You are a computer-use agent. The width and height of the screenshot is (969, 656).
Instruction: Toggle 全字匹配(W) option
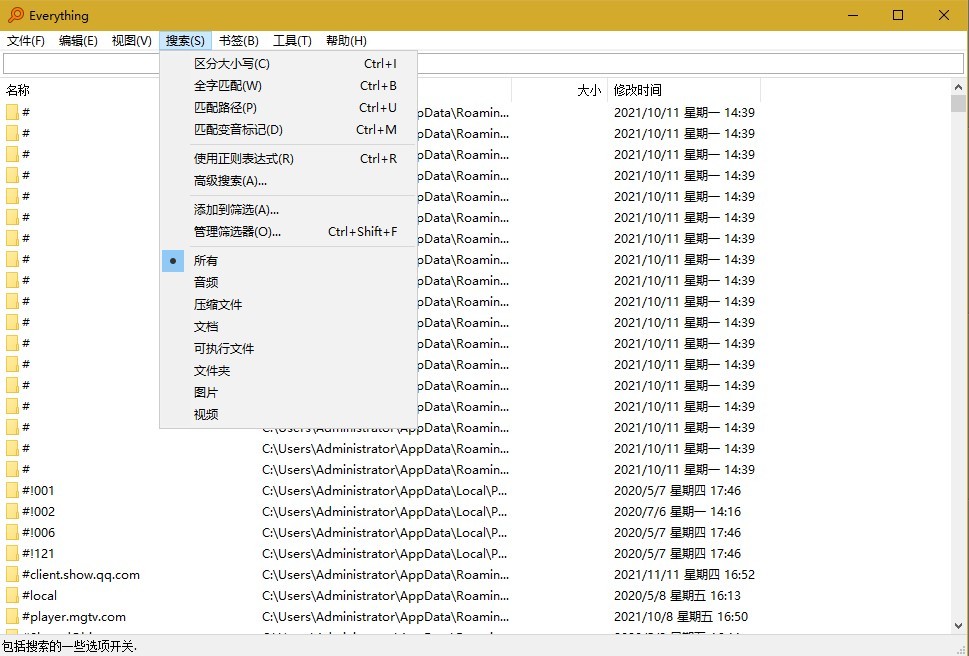289,86
